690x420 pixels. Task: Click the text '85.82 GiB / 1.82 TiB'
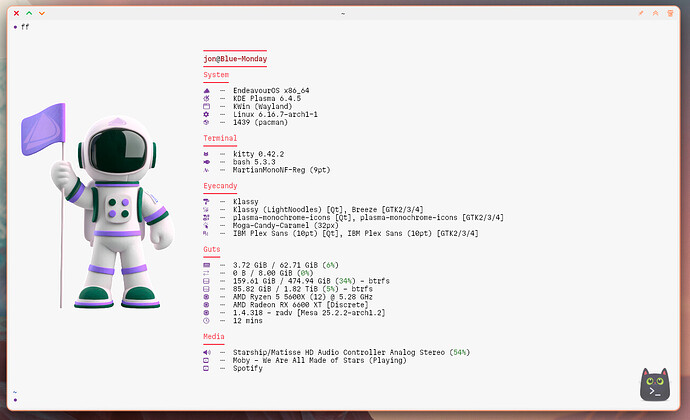click(275, 289)
